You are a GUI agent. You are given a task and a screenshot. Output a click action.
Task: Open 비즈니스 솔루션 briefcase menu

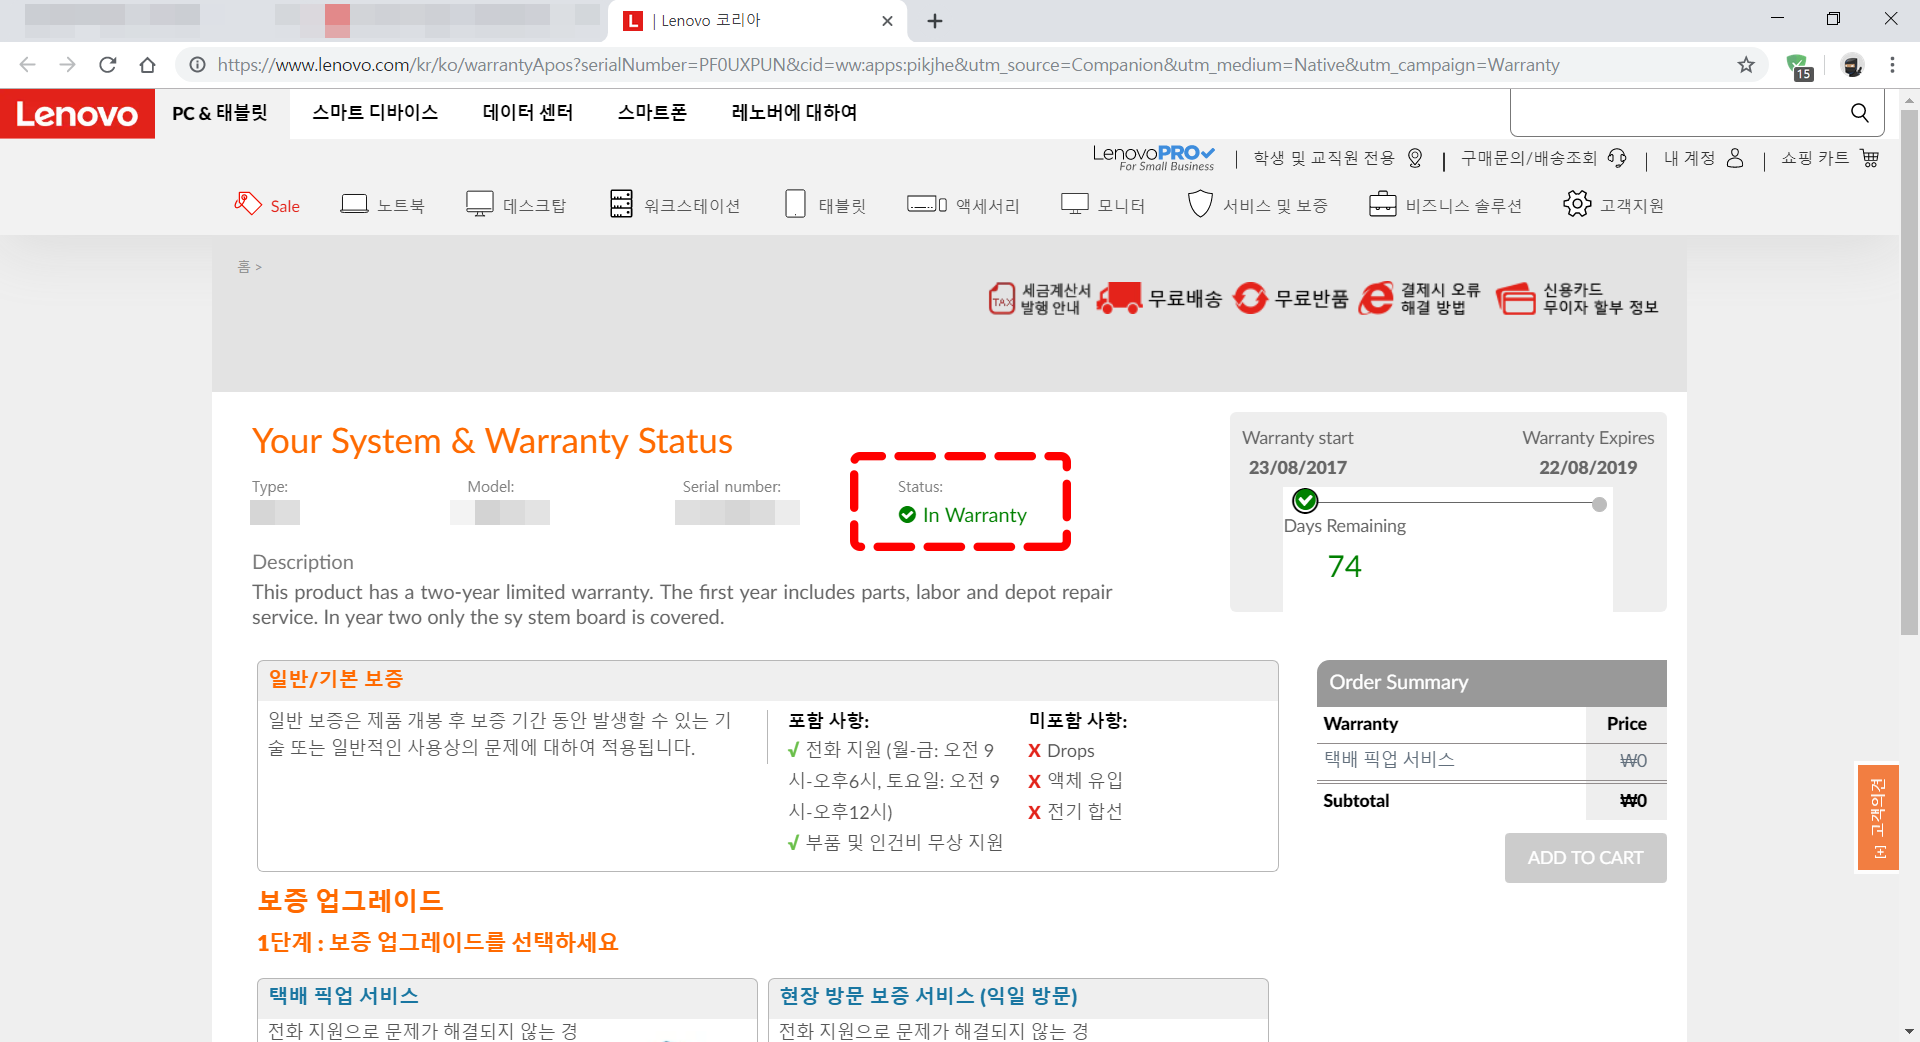[x=1445, y=205]
